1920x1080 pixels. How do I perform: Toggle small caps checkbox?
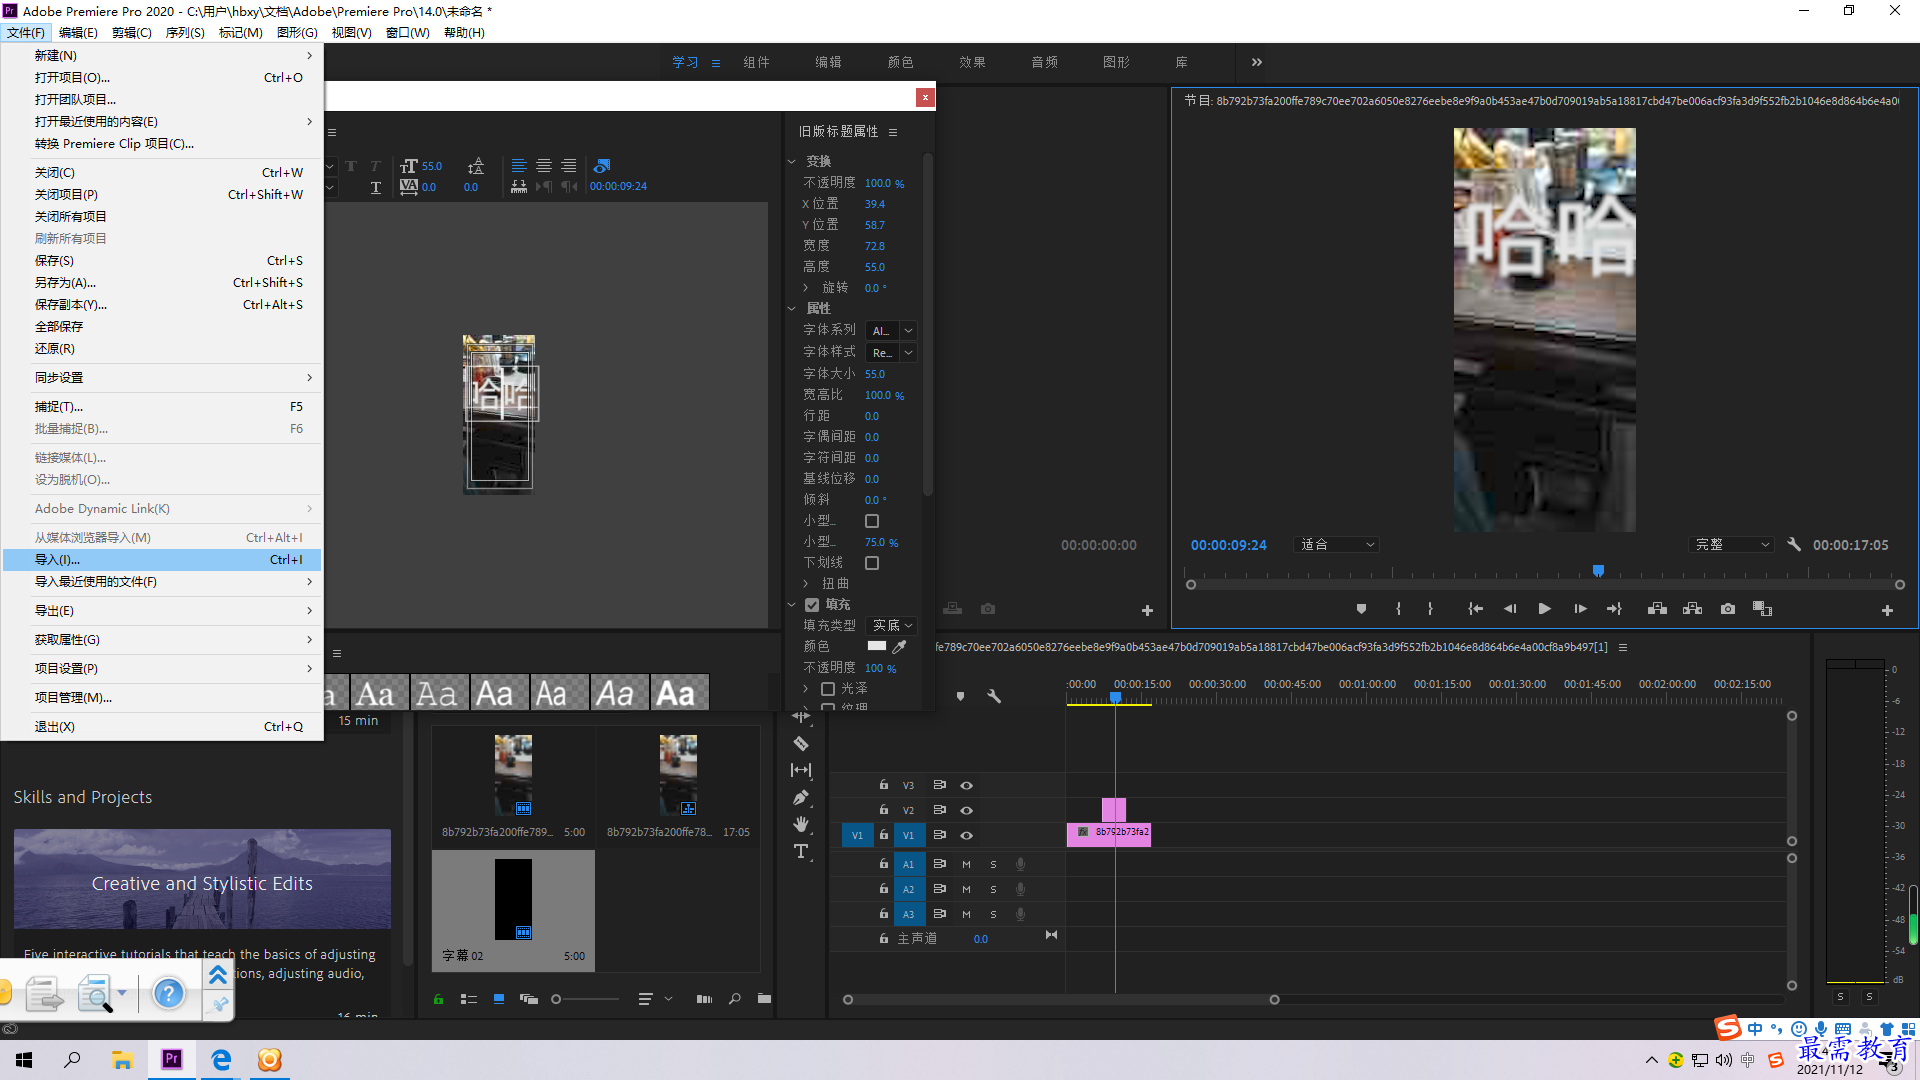[872, 521]
